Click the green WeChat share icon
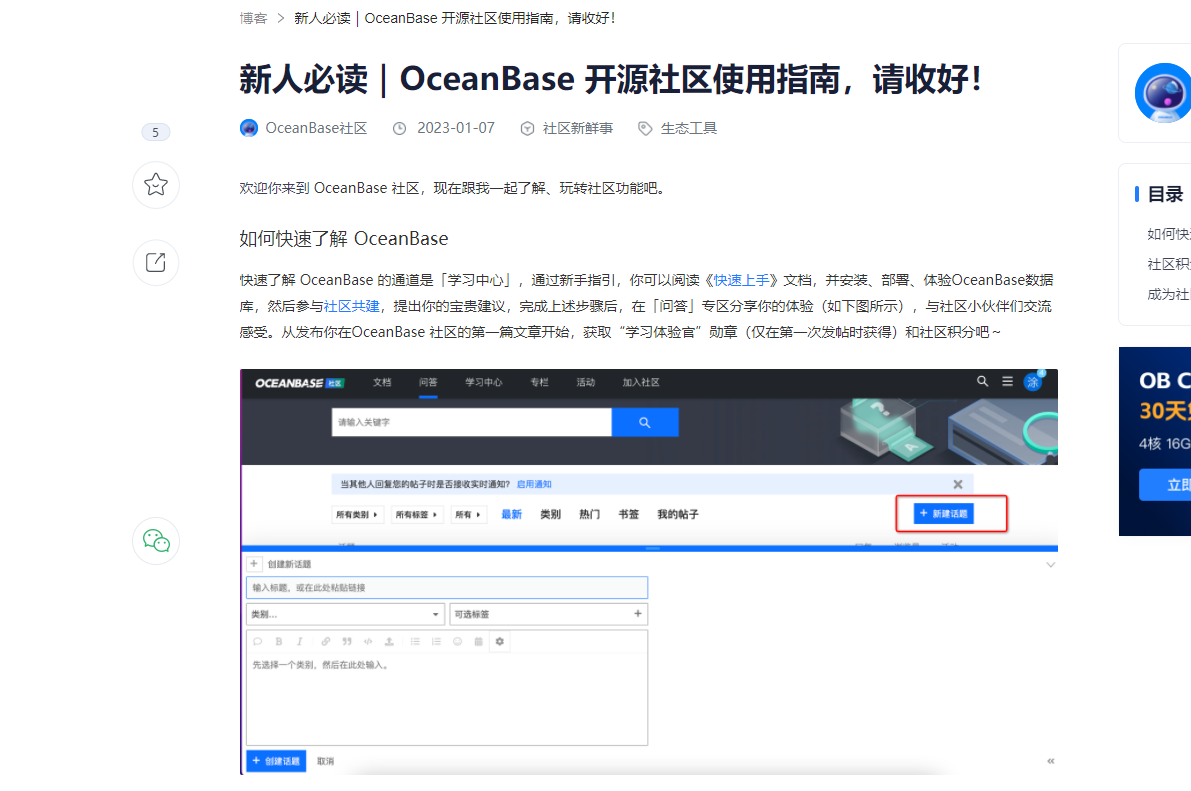 coord(156,541)
